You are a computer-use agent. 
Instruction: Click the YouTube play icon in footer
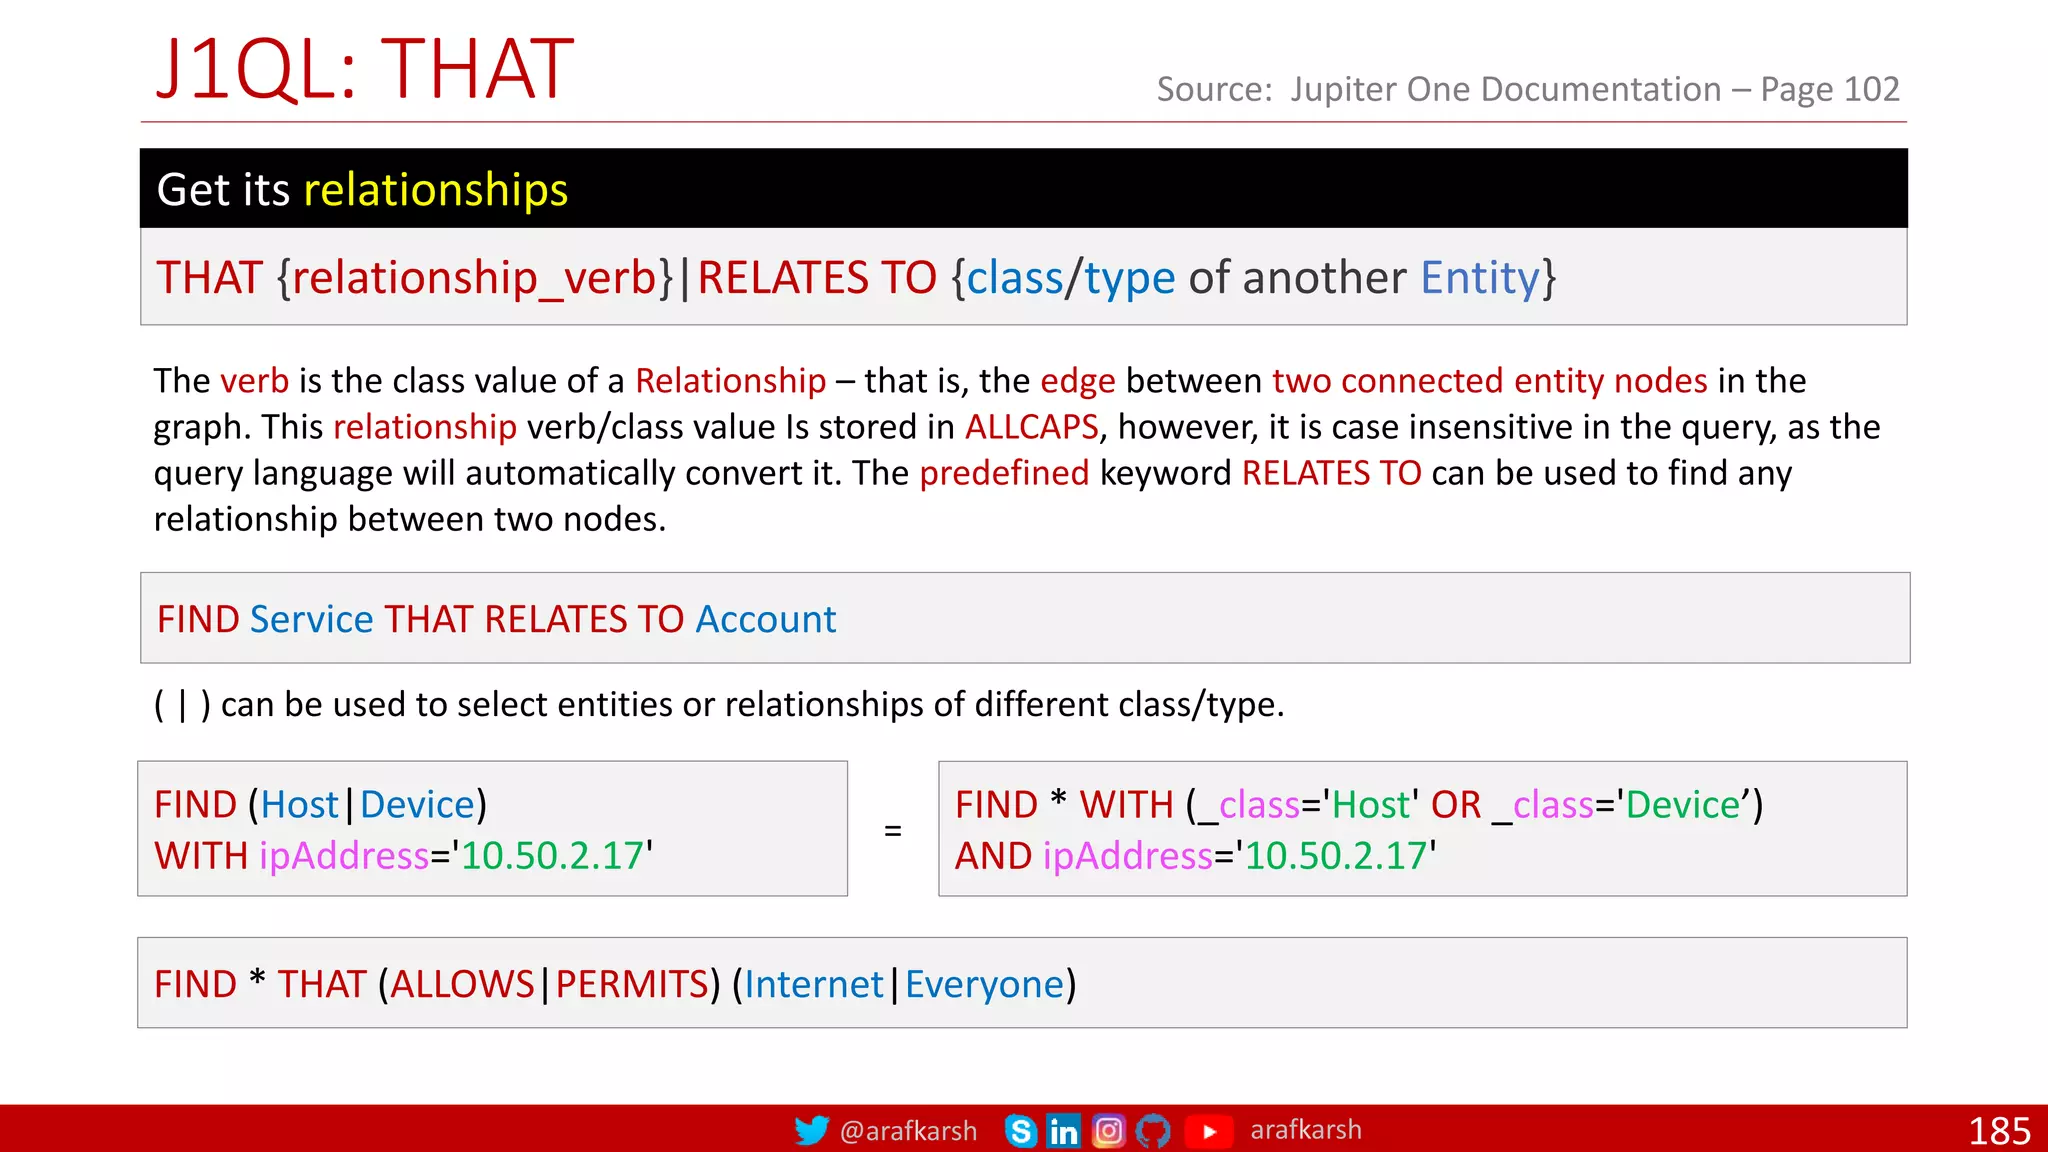(x=1208, y=1131)
